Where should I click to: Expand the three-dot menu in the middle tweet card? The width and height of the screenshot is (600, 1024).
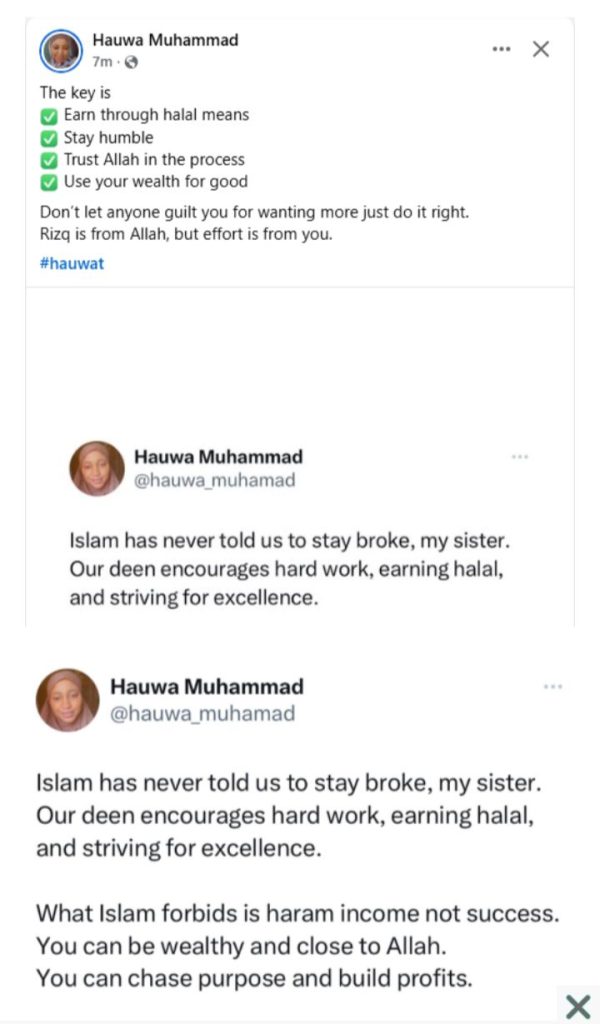[x=519, y=457]
